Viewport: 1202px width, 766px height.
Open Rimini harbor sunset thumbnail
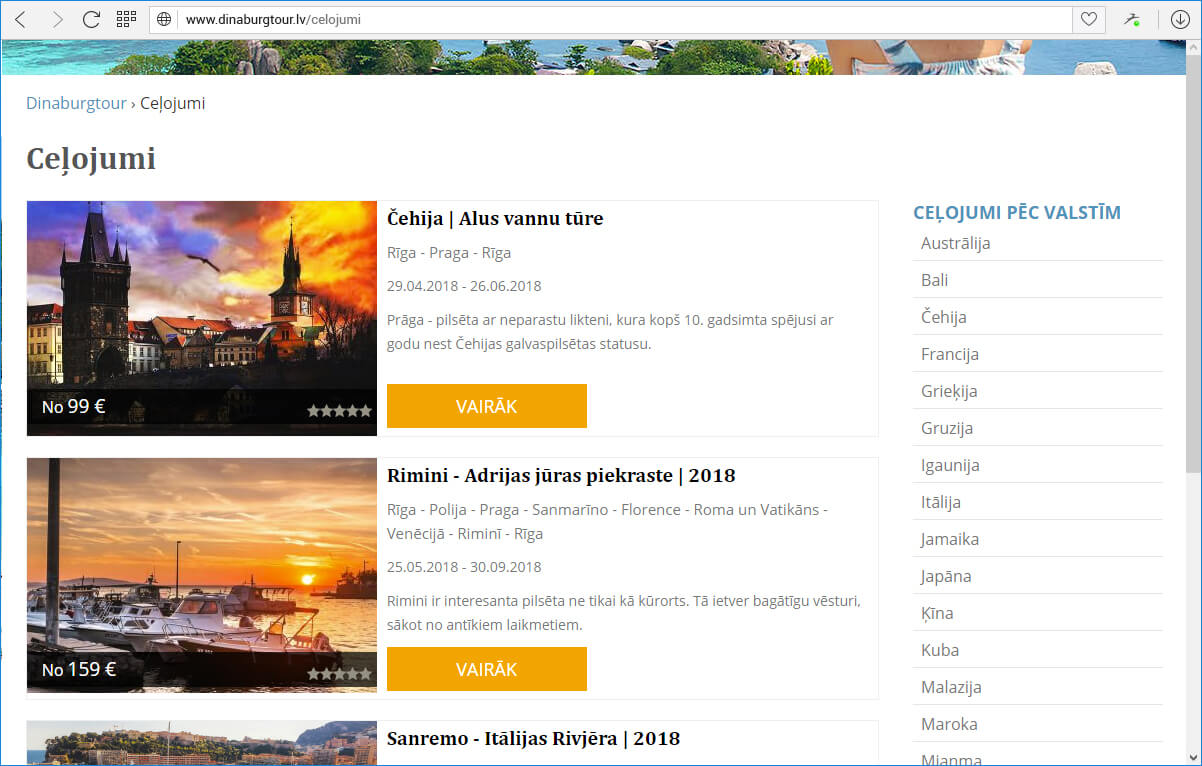(x=201, y=560)
